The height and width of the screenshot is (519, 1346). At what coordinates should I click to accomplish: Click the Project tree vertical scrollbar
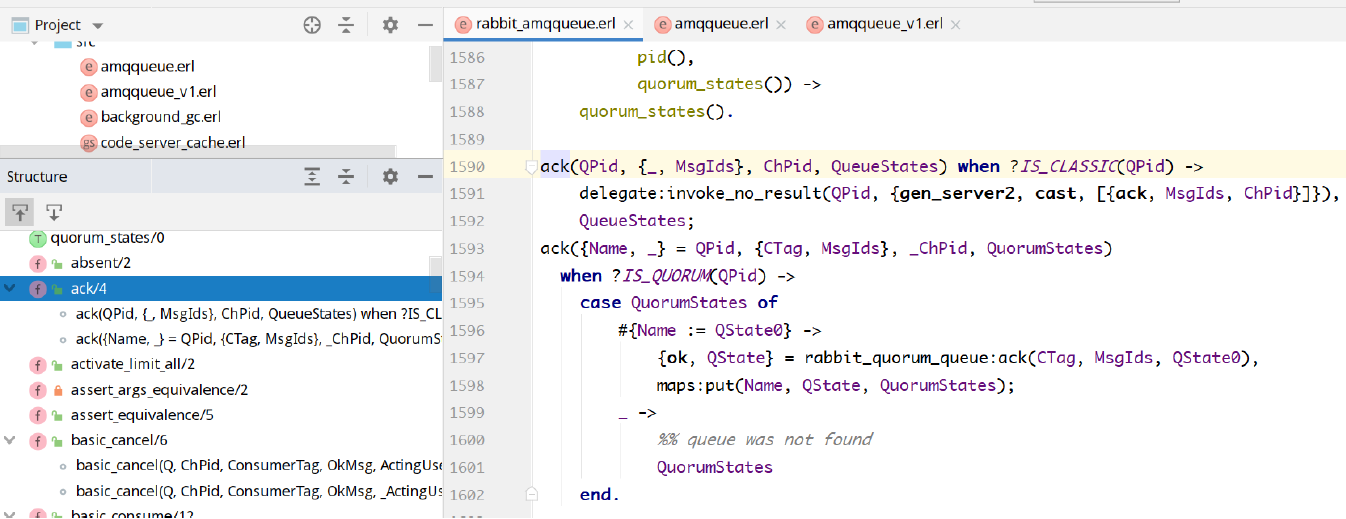pos(436,65)
